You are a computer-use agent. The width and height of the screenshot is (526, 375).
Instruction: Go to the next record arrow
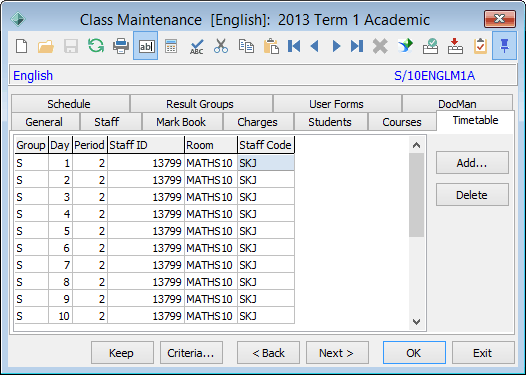point(336,46)
